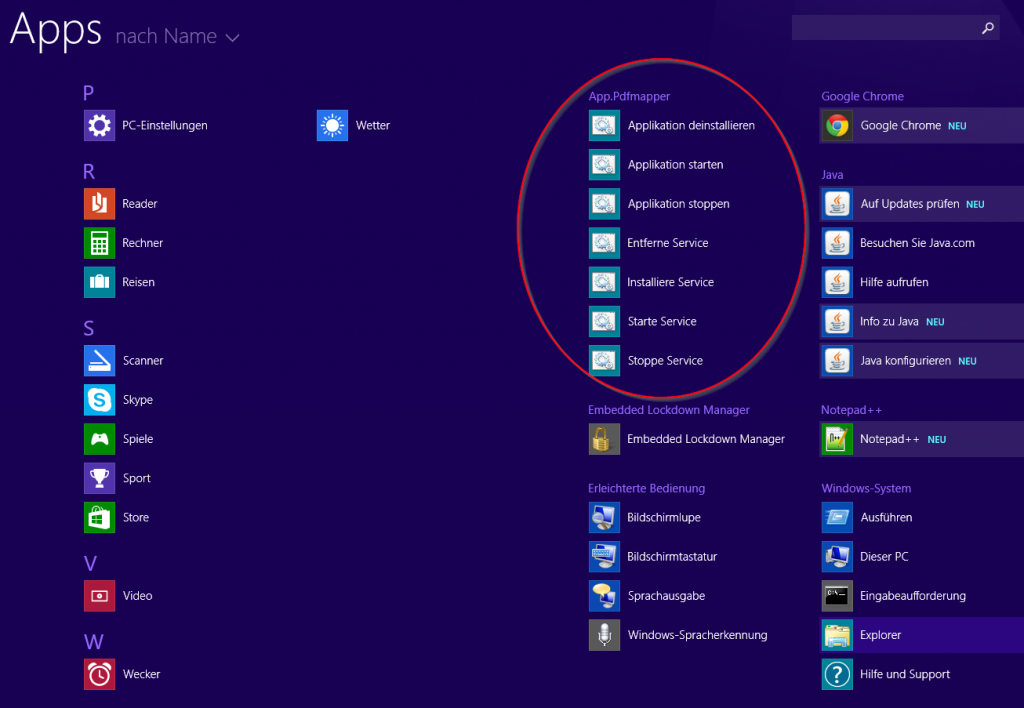This screenshot has height=708, width=1024.
Task: Launch the Wecker alarm clock icon
Action: click(x=99, y=674)
